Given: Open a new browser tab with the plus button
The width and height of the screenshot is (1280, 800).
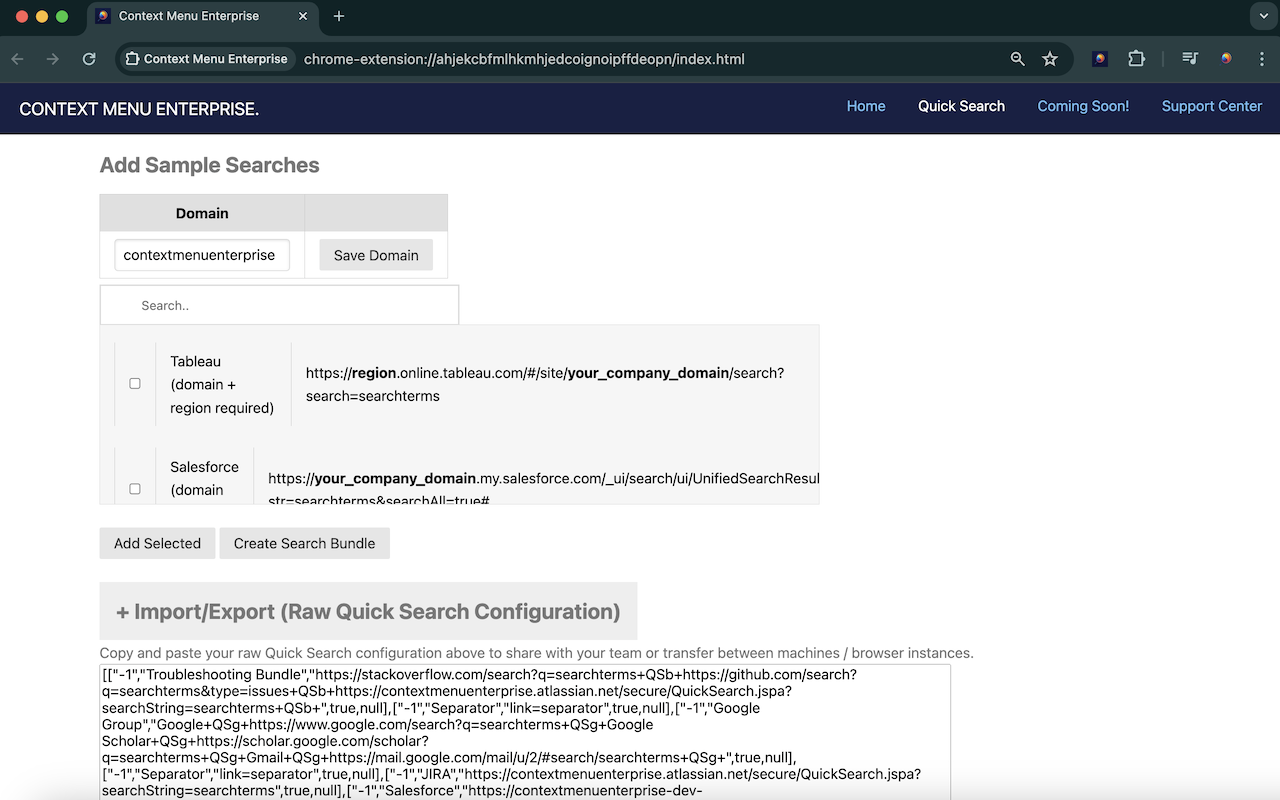Looking at the screenshot, I should [338, 16].
